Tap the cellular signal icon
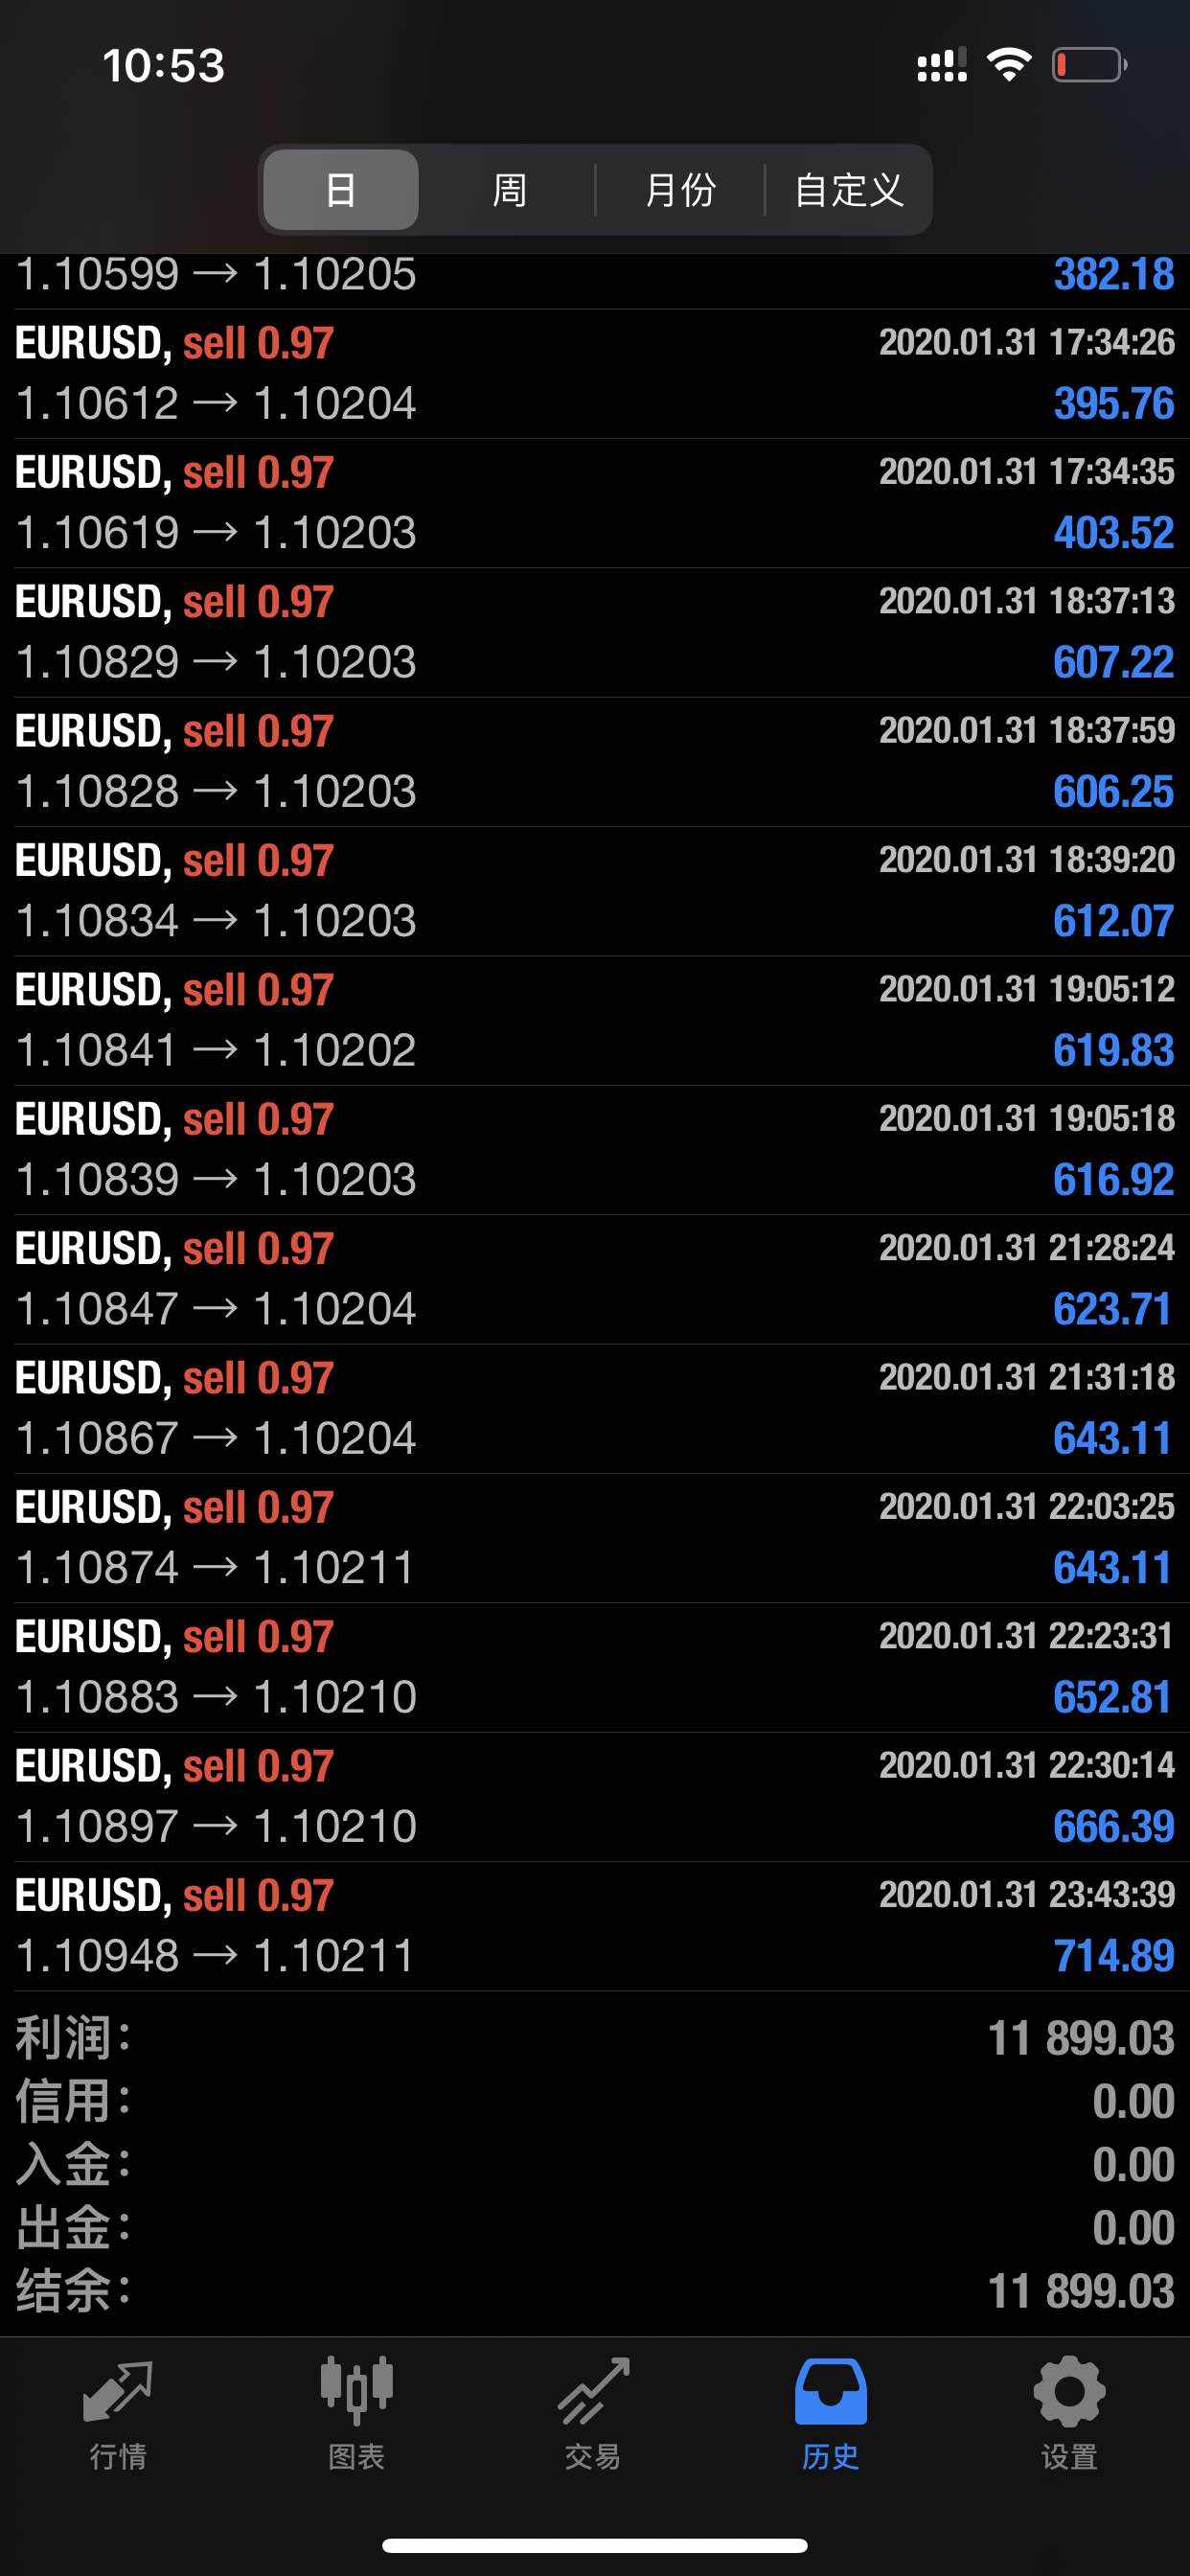 [942, 66]
